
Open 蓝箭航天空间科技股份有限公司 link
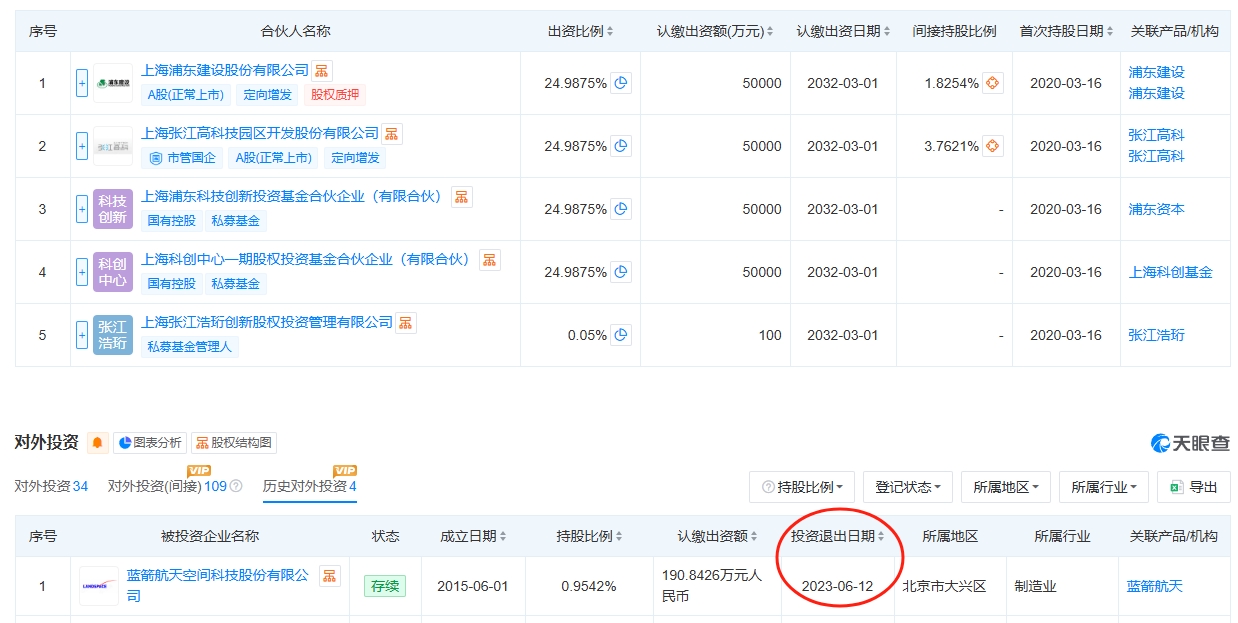coord(218,586)
